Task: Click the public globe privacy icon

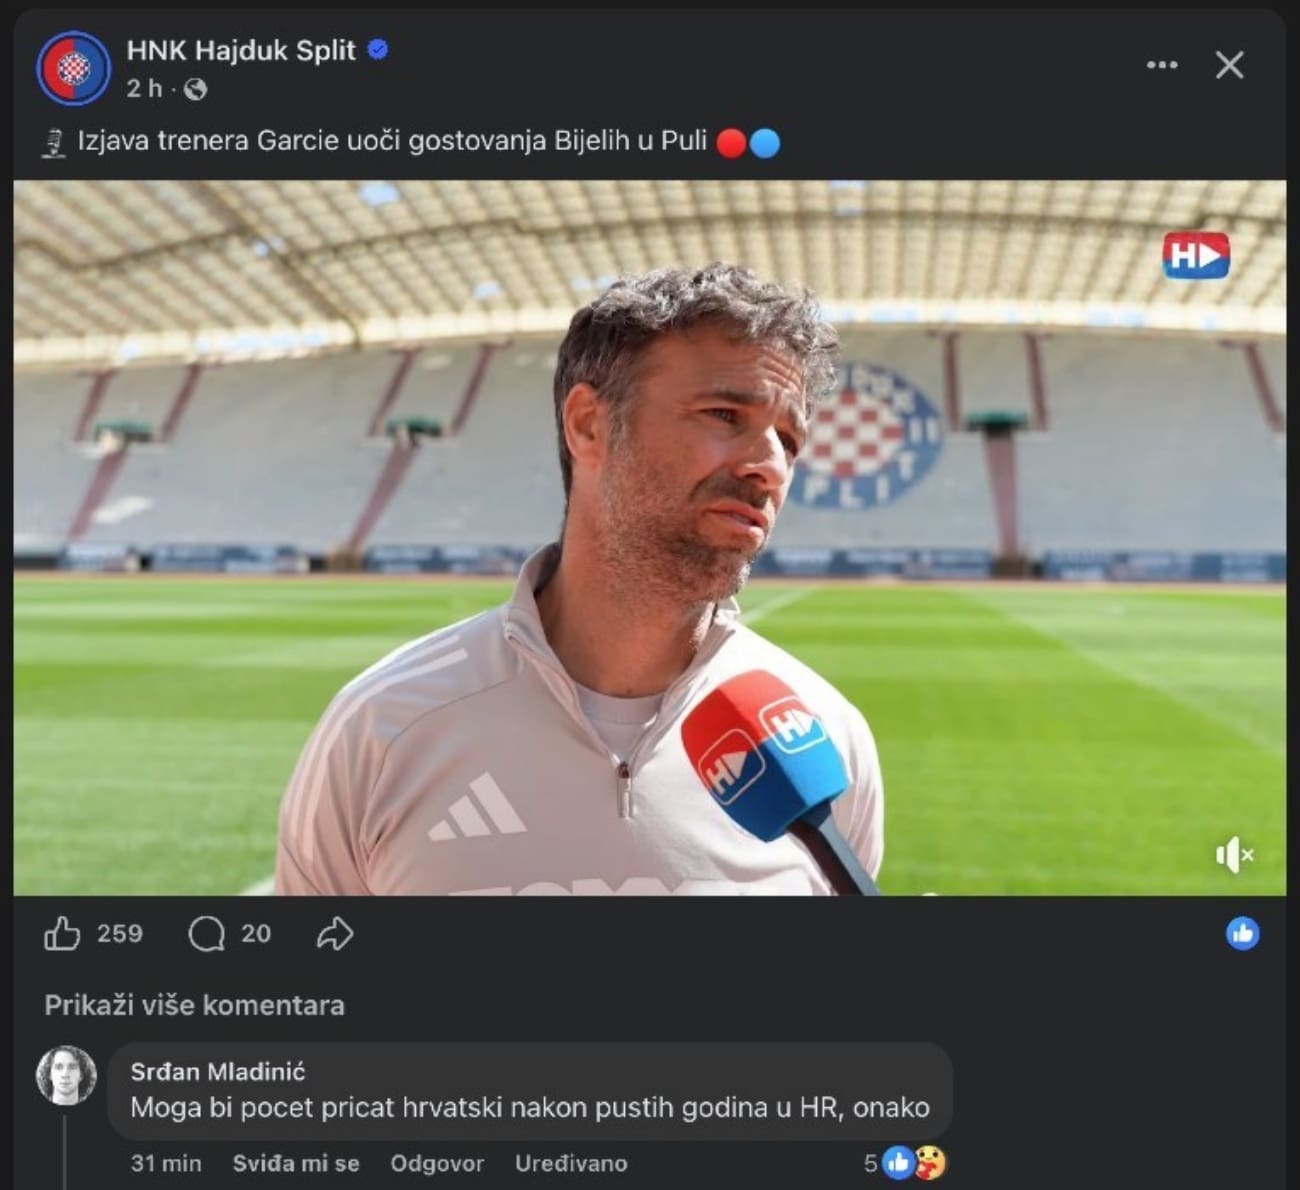Action: (196, 90)
